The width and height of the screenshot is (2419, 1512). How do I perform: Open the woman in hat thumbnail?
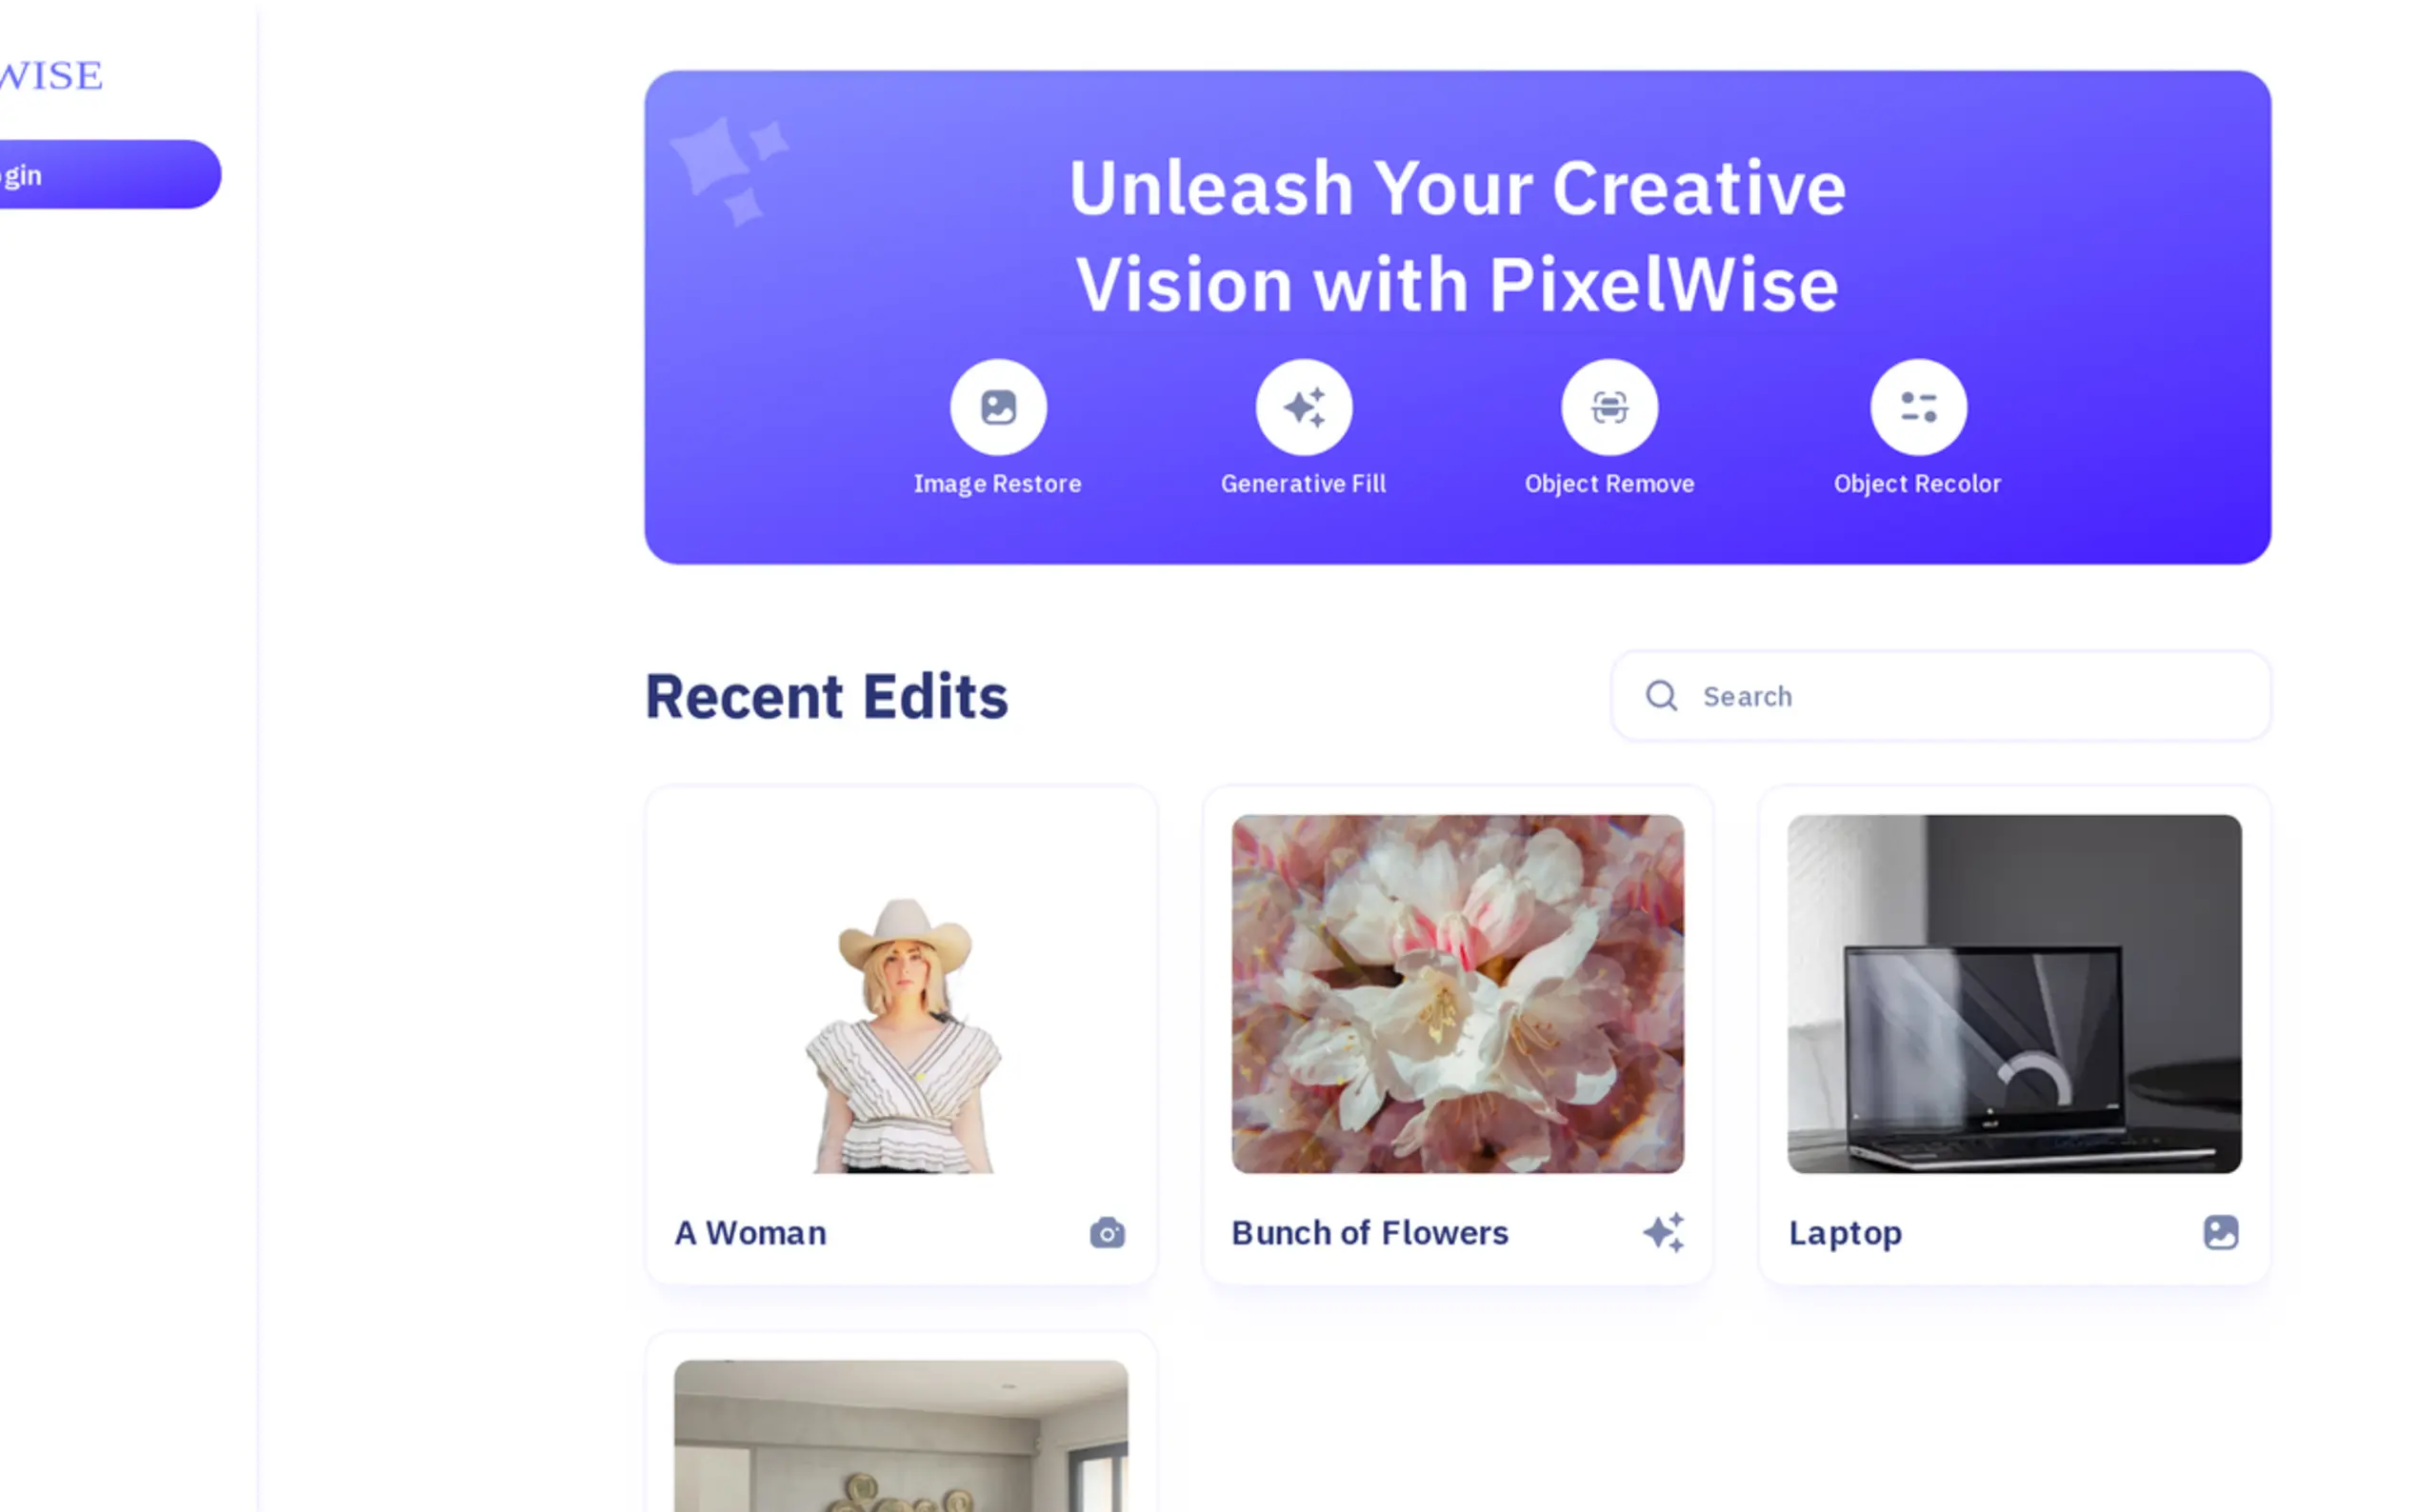pyautogui.click(x=901, y=993)
